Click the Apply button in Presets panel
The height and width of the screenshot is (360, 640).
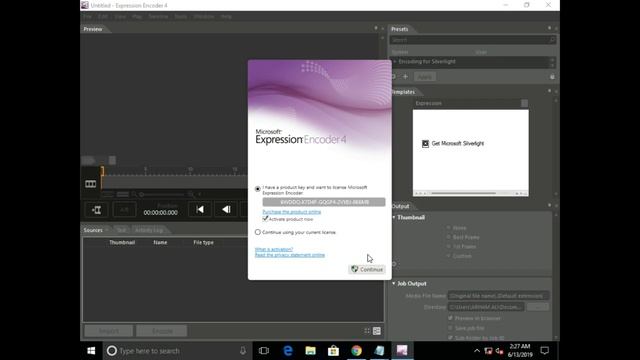click(424, 77)
